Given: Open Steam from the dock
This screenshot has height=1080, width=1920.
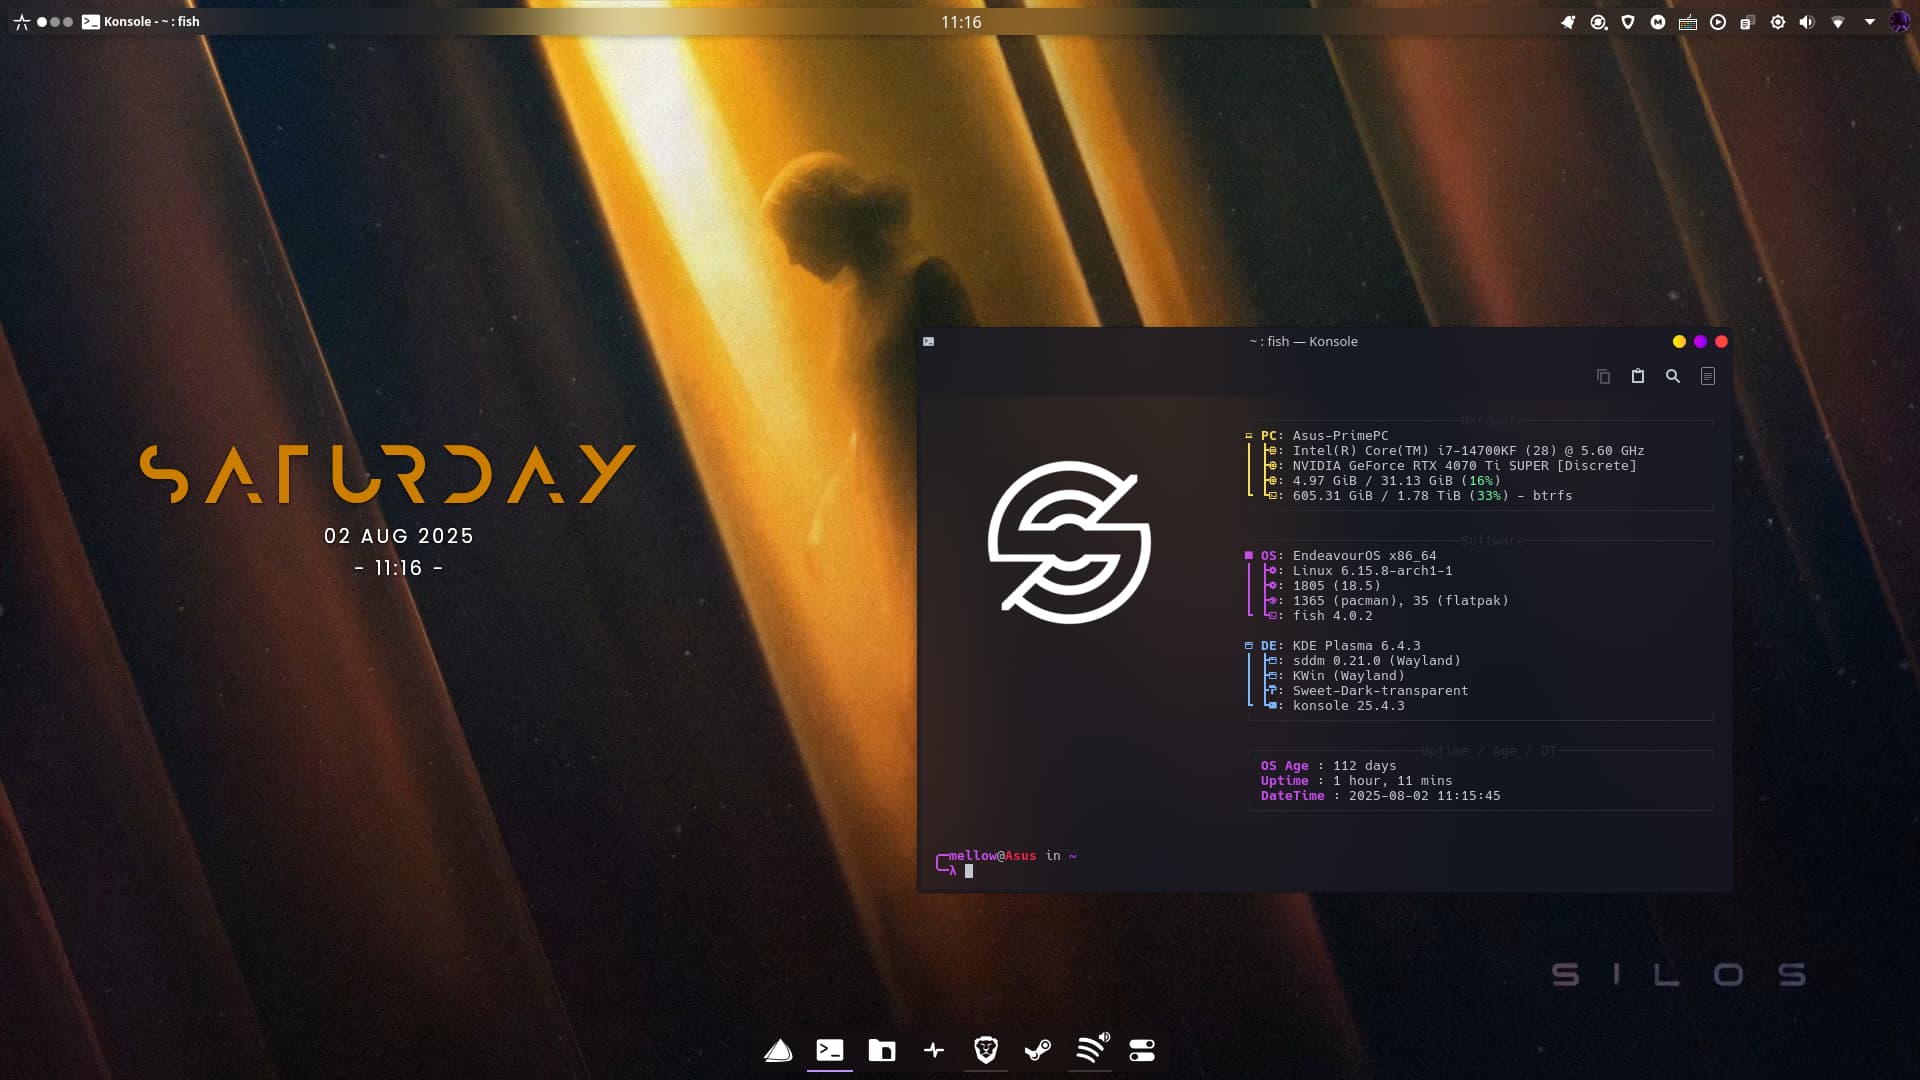Looking at the screenshot, I should click(x=1038, y=1050).
